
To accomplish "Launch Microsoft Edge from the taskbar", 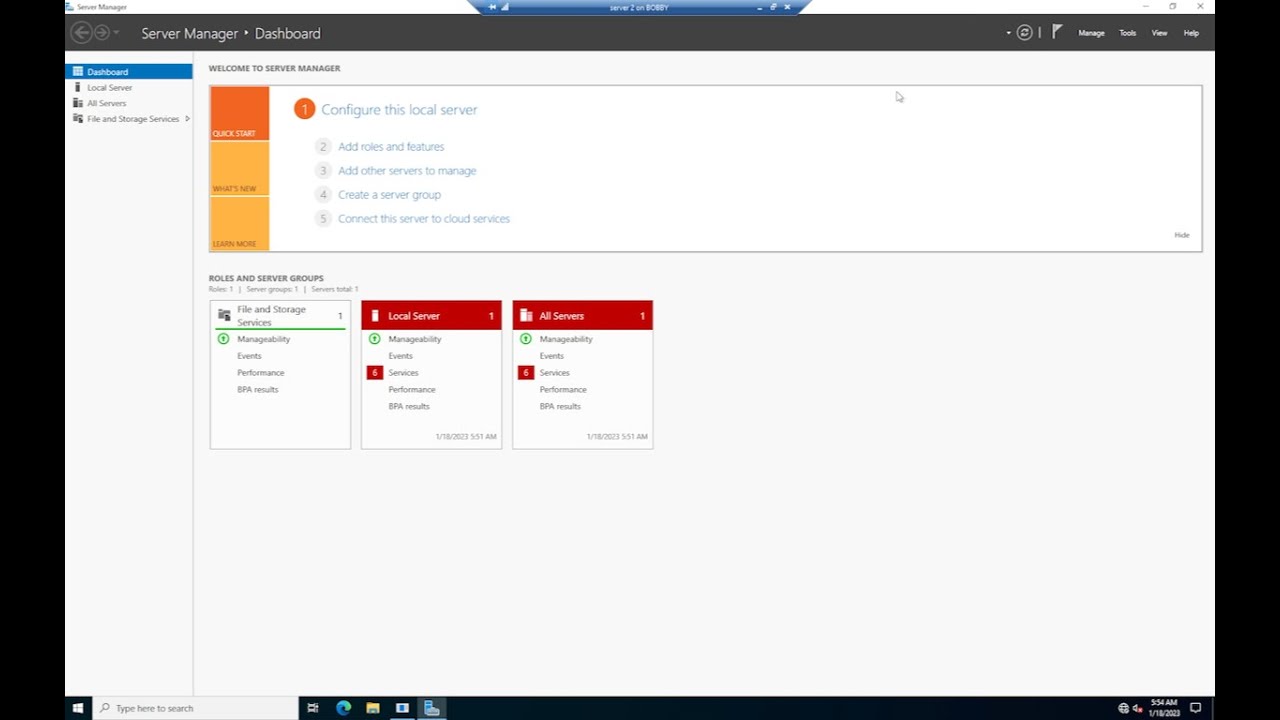I will click(x=343, y=708).
